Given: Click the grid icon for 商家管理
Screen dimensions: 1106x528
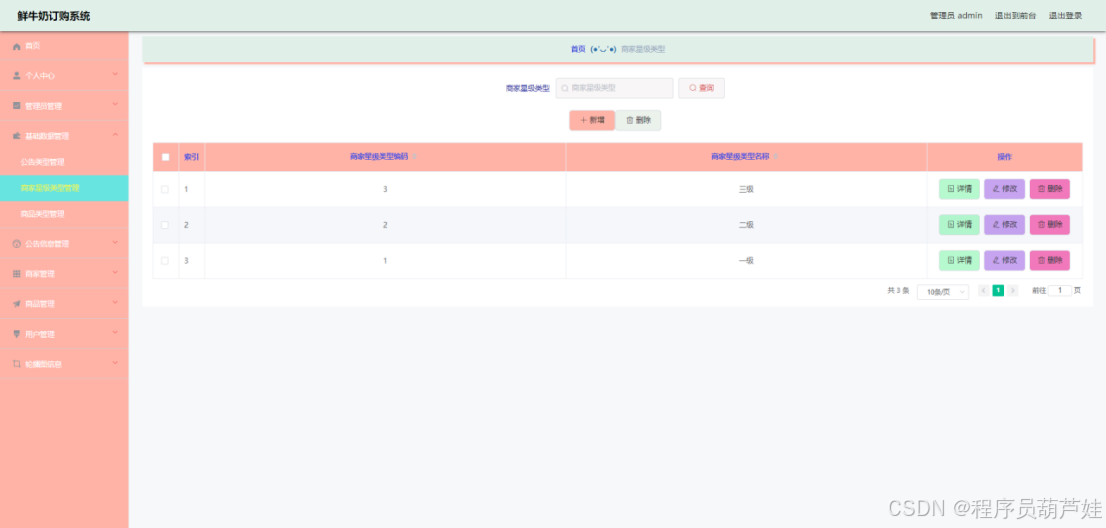Looking at the screenshot, I should click(x=17, y=274).
